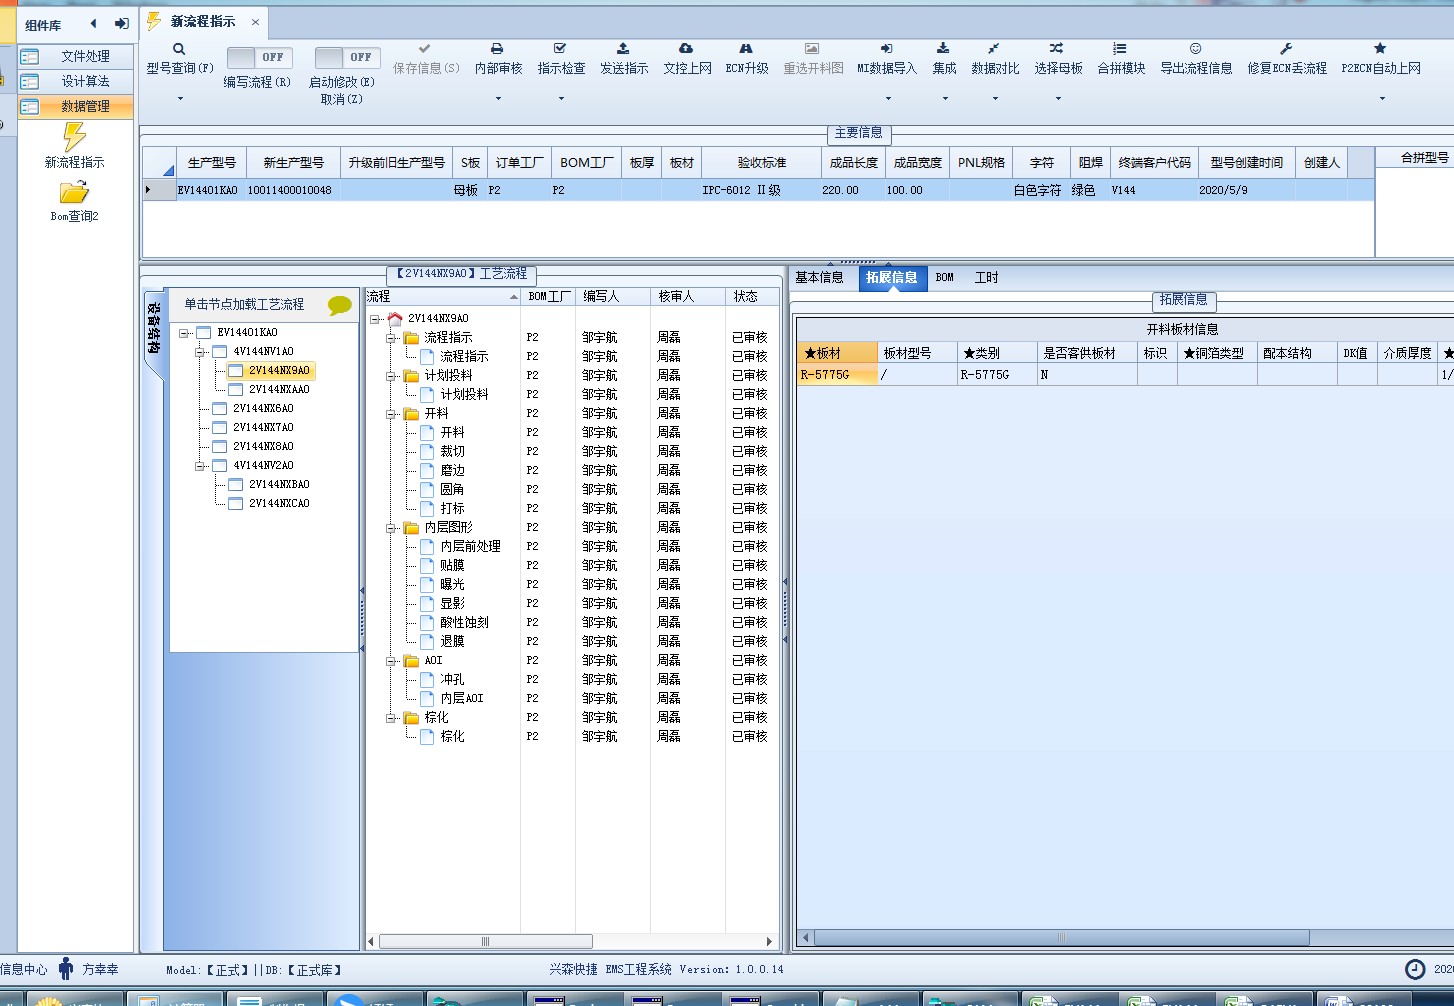Open the dropdown arrow under MI数据导入

pos(887,98)
